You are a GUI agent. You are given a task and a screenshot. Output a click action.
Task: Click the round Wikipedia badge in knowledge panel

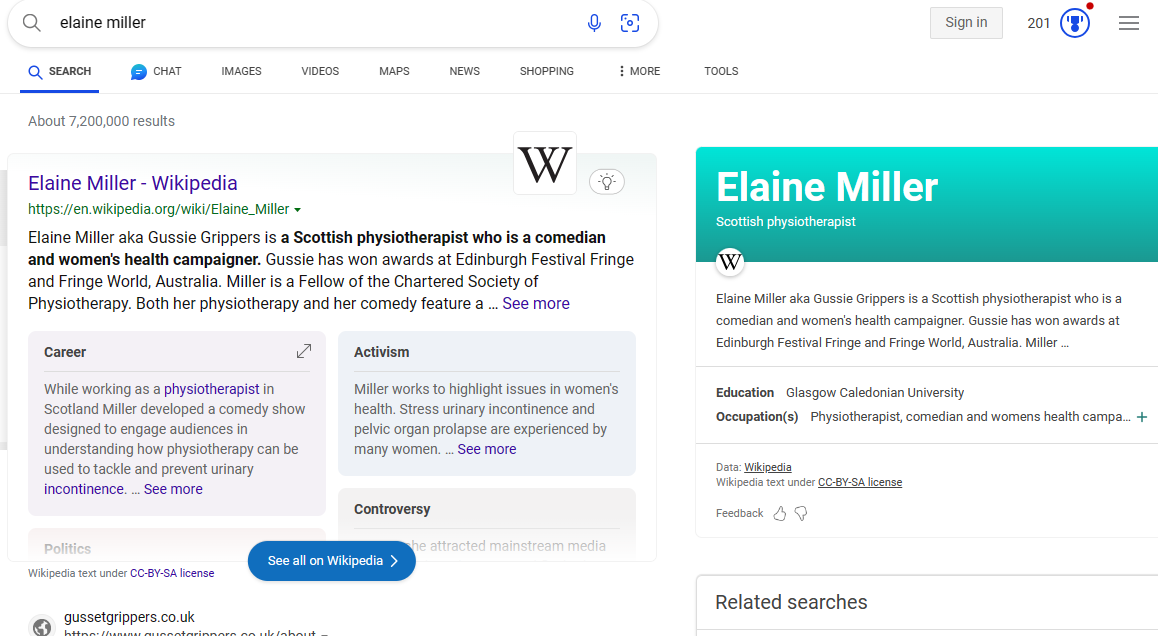(730, 261)
